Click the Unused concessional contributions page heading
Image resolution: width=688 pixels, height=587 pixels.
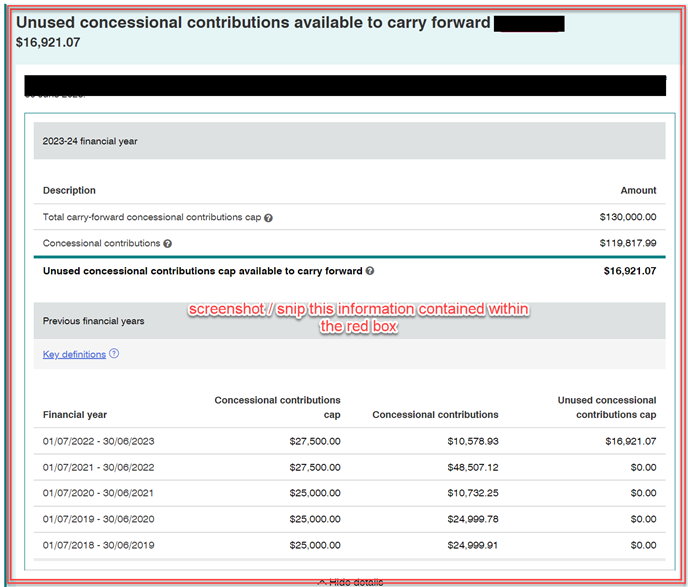pyautogui.click(x=253, y=22)
